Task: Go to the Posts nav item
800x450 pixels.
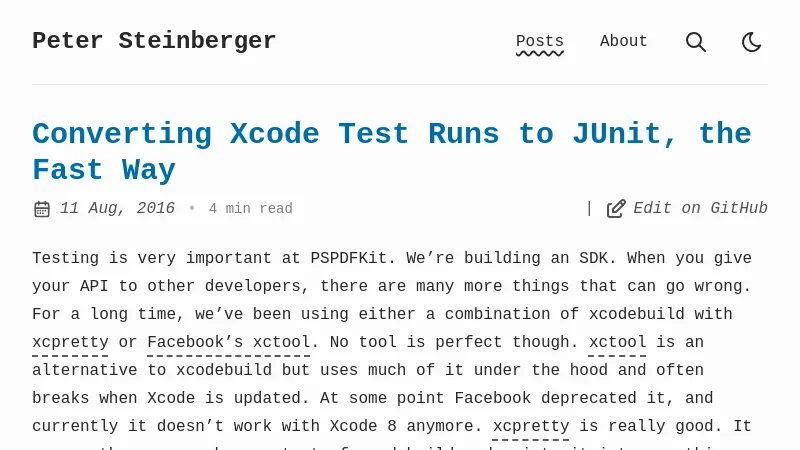Action: (539, 42)
